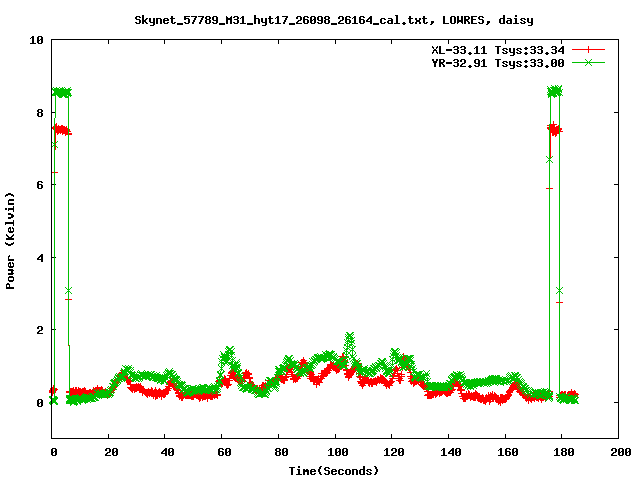Click the Power (Kelvin) y-axis label
This screenshot has width=640, height=480.
[x=10, y=241]
